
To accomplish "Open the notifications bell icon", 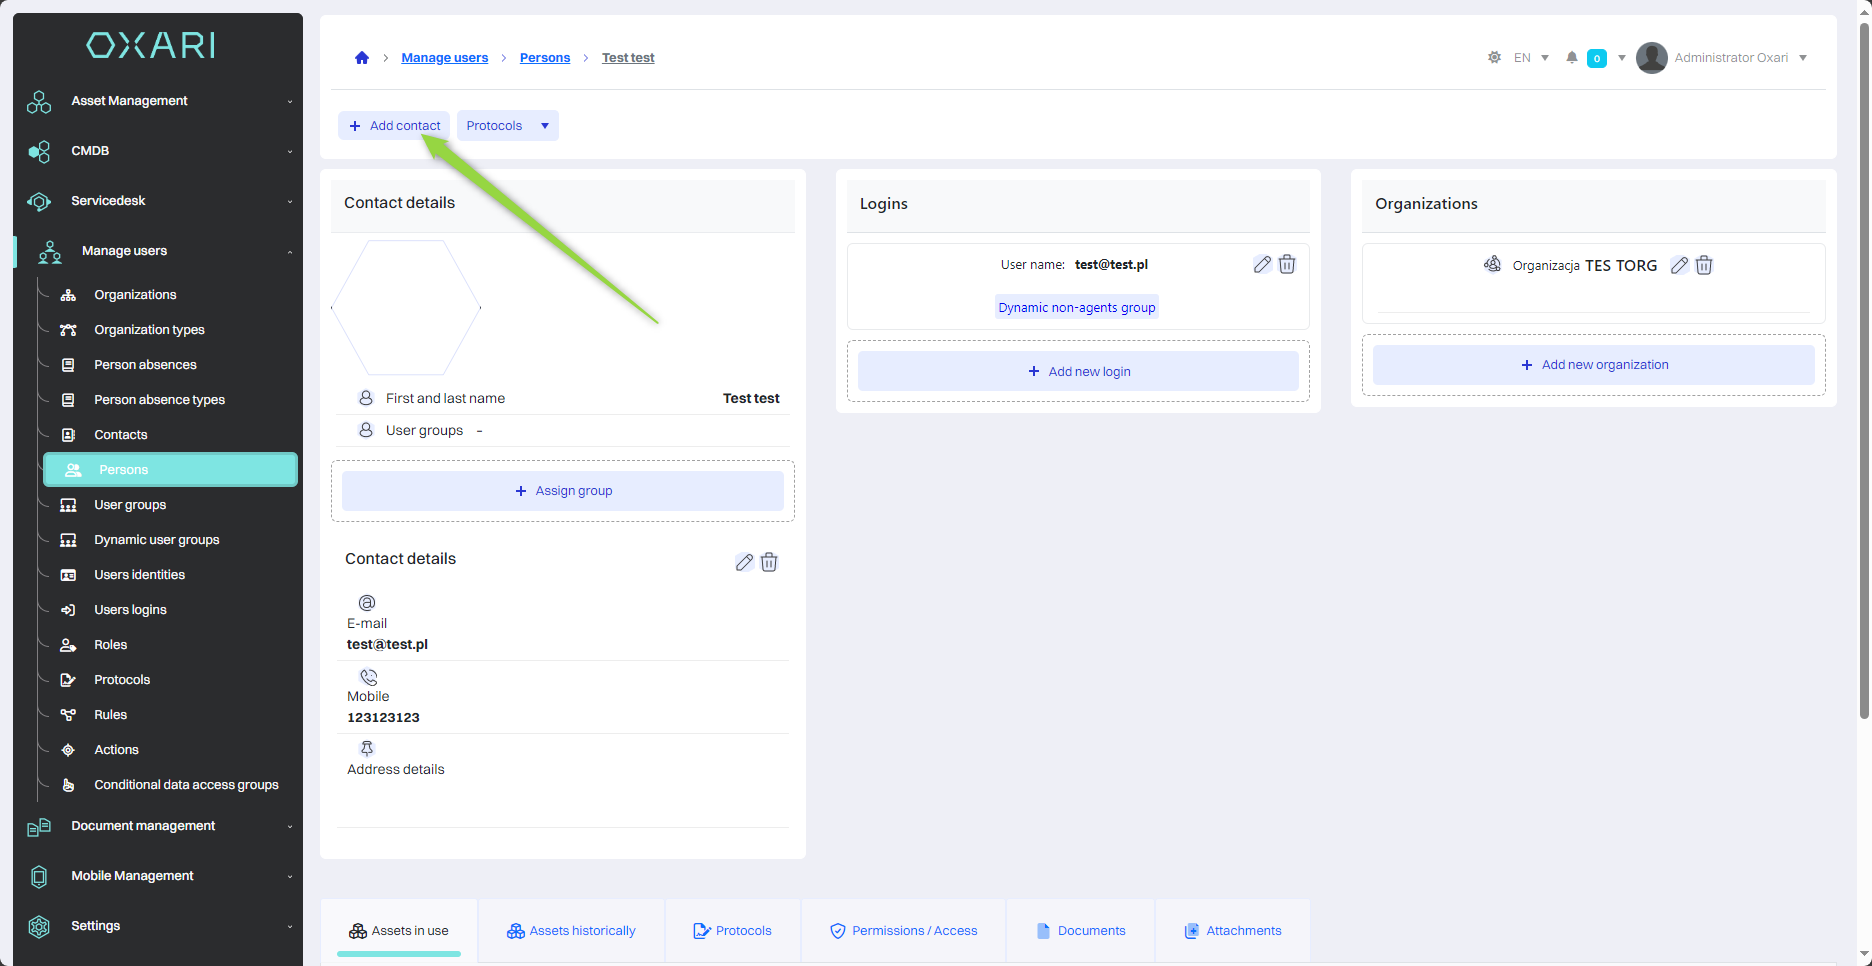I will [1572, 58].
